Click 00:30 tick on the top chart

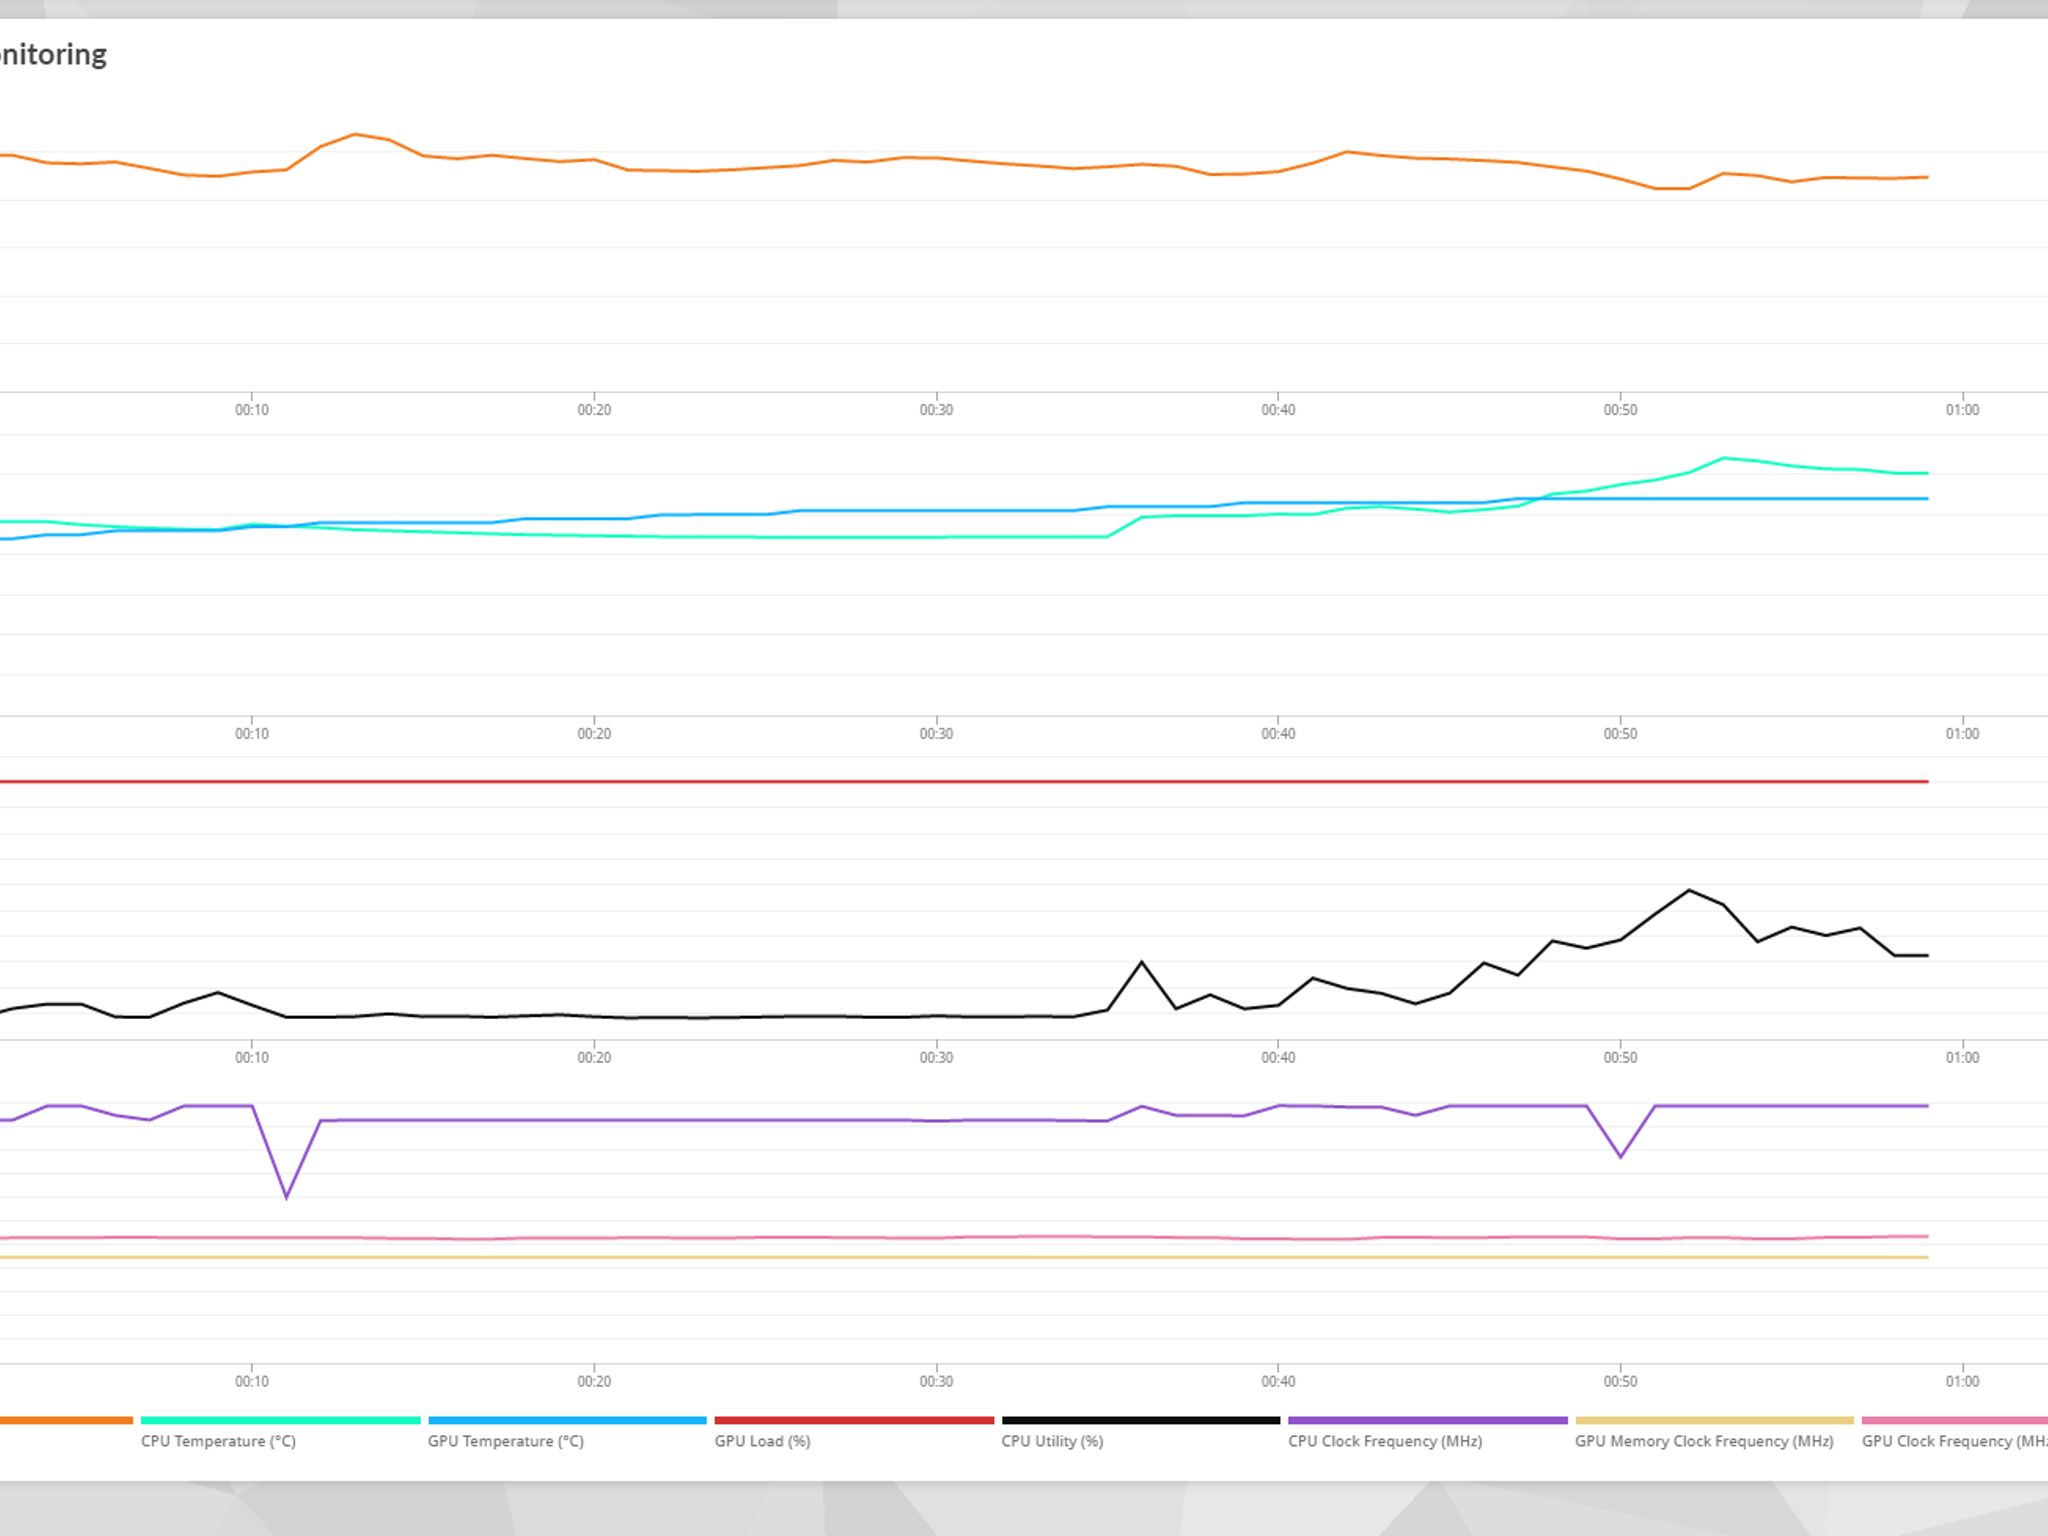tap(936, 410)
